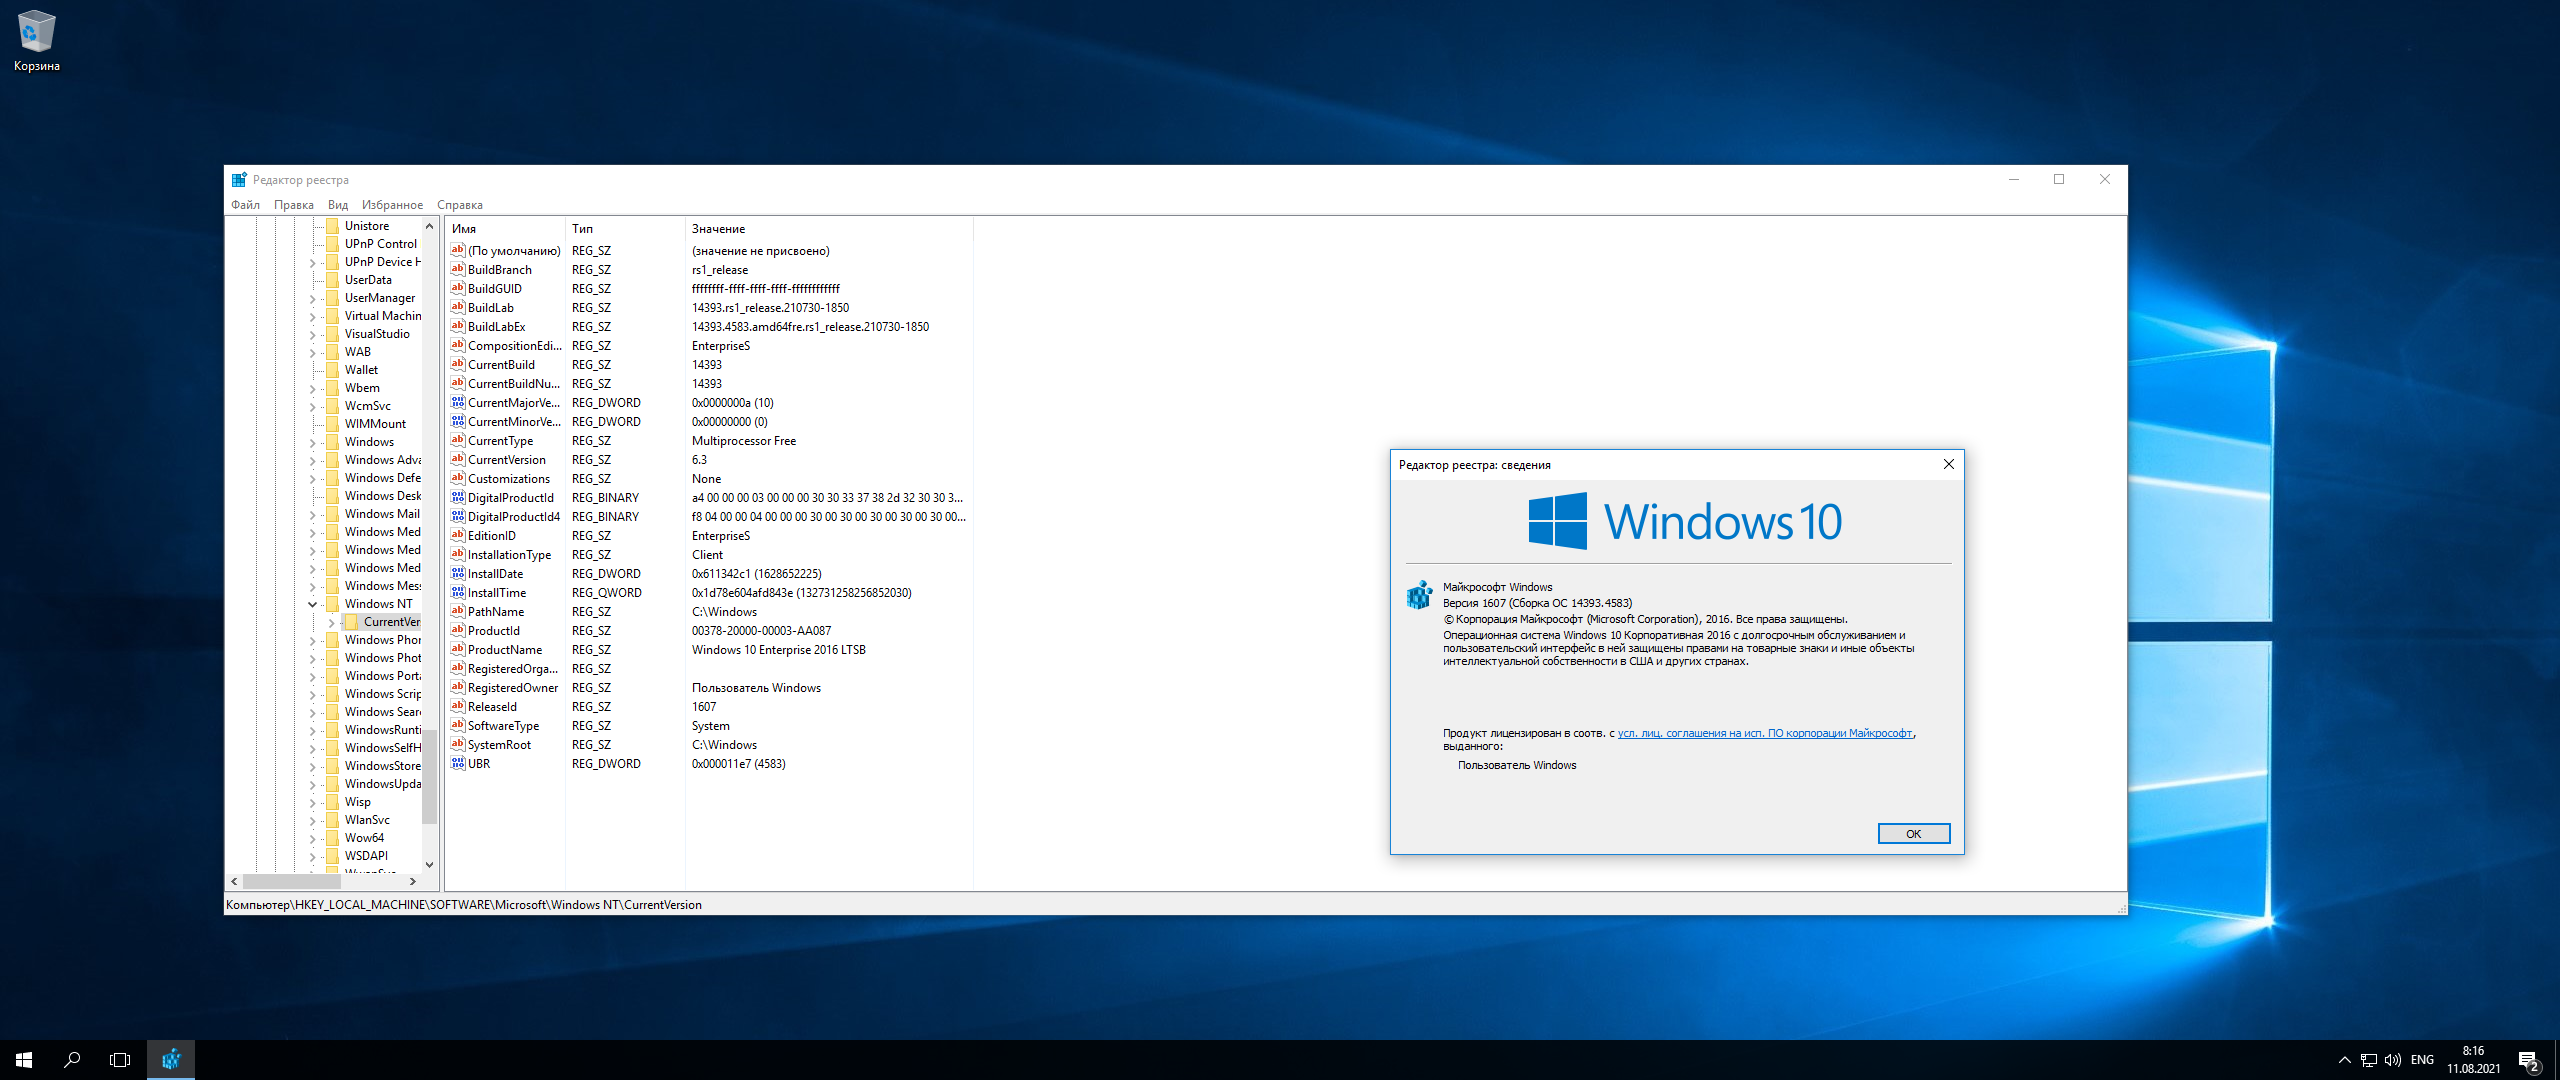Select the BuildLabEx value row
Viewport: 2560px width, 1080px height.
point(709,326)
